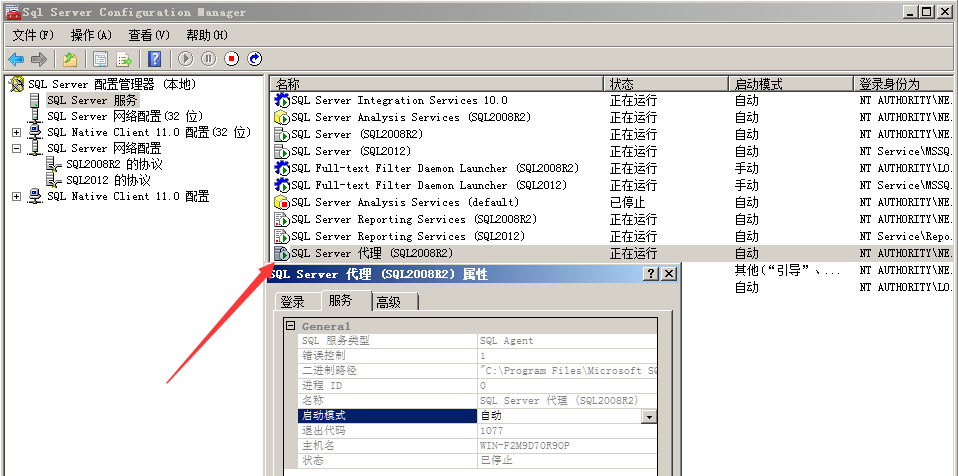Click the Analysis Services (SQL2008R2) service icon

click(282, 117)
